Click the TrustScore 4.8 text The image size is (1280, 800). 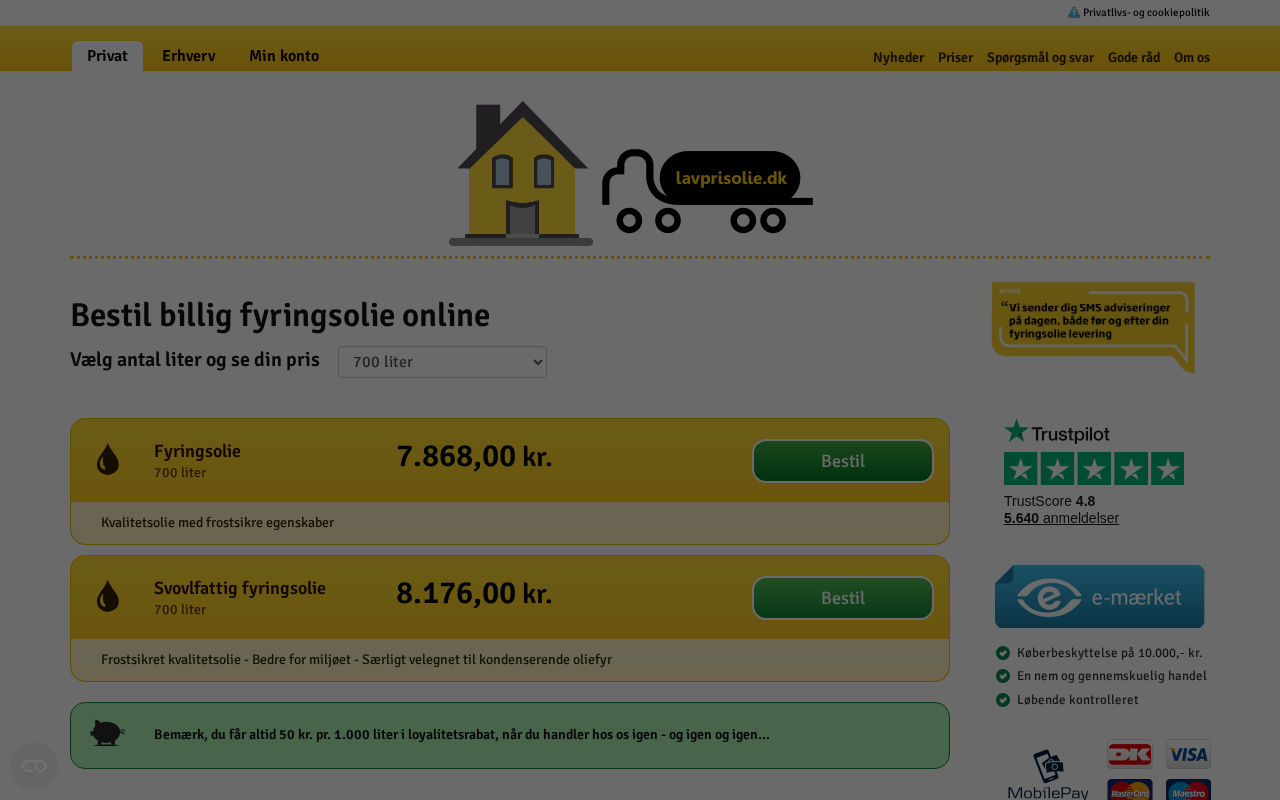point(1049,501)
